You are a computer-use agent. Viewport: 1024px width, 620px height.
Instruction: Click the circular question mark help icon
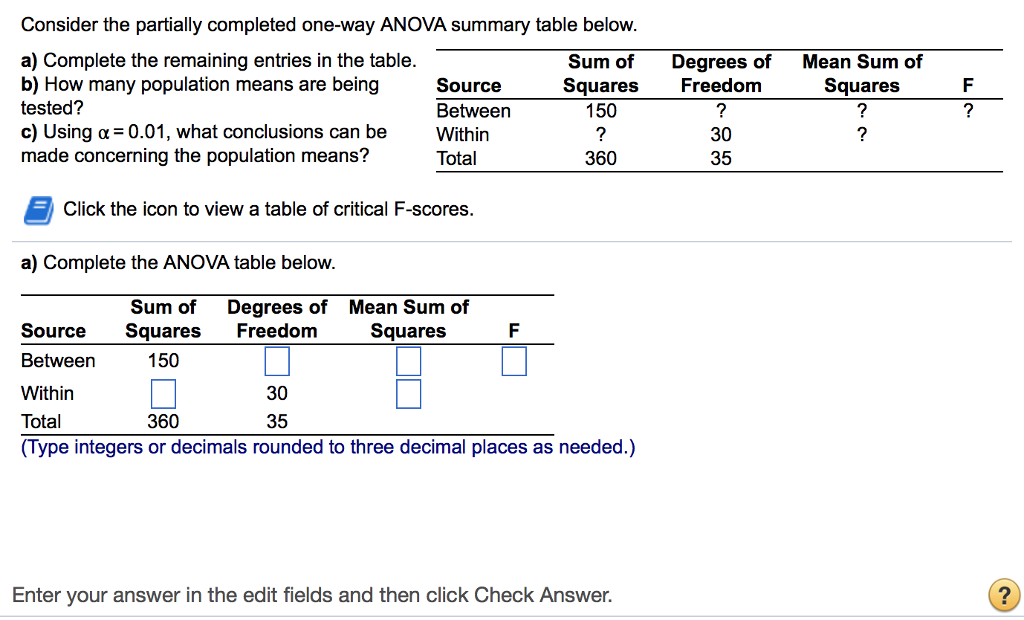1003,595
